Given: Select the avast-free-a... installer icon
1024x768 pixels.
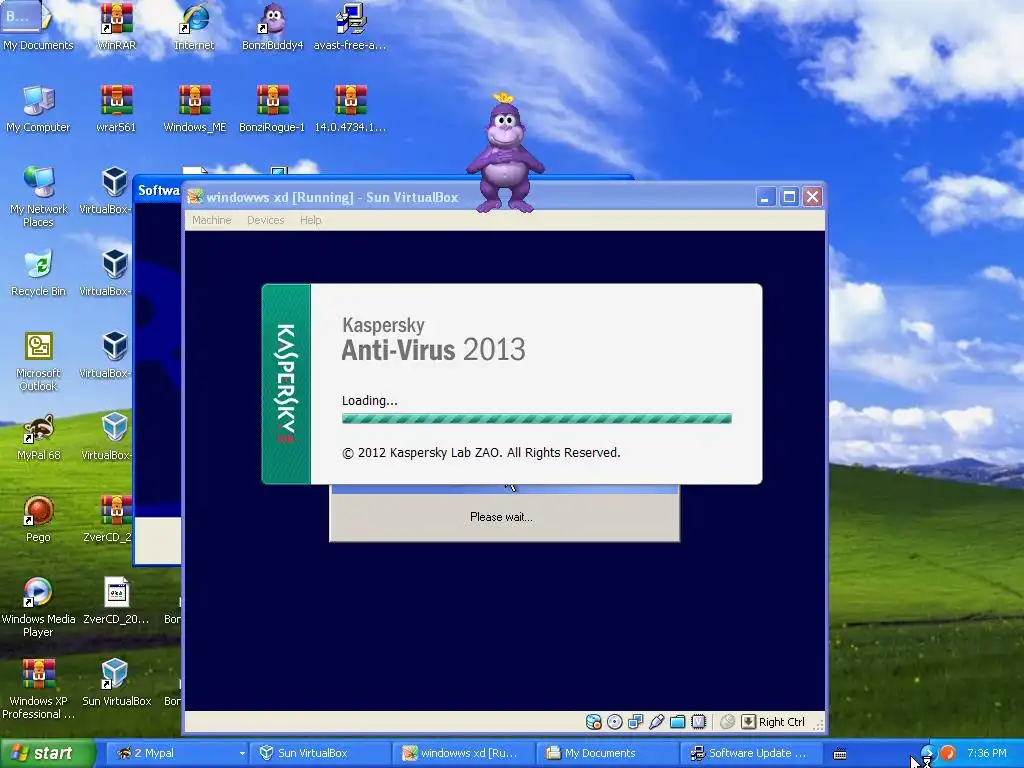Looking at the screenshot, I should (350, 26).
